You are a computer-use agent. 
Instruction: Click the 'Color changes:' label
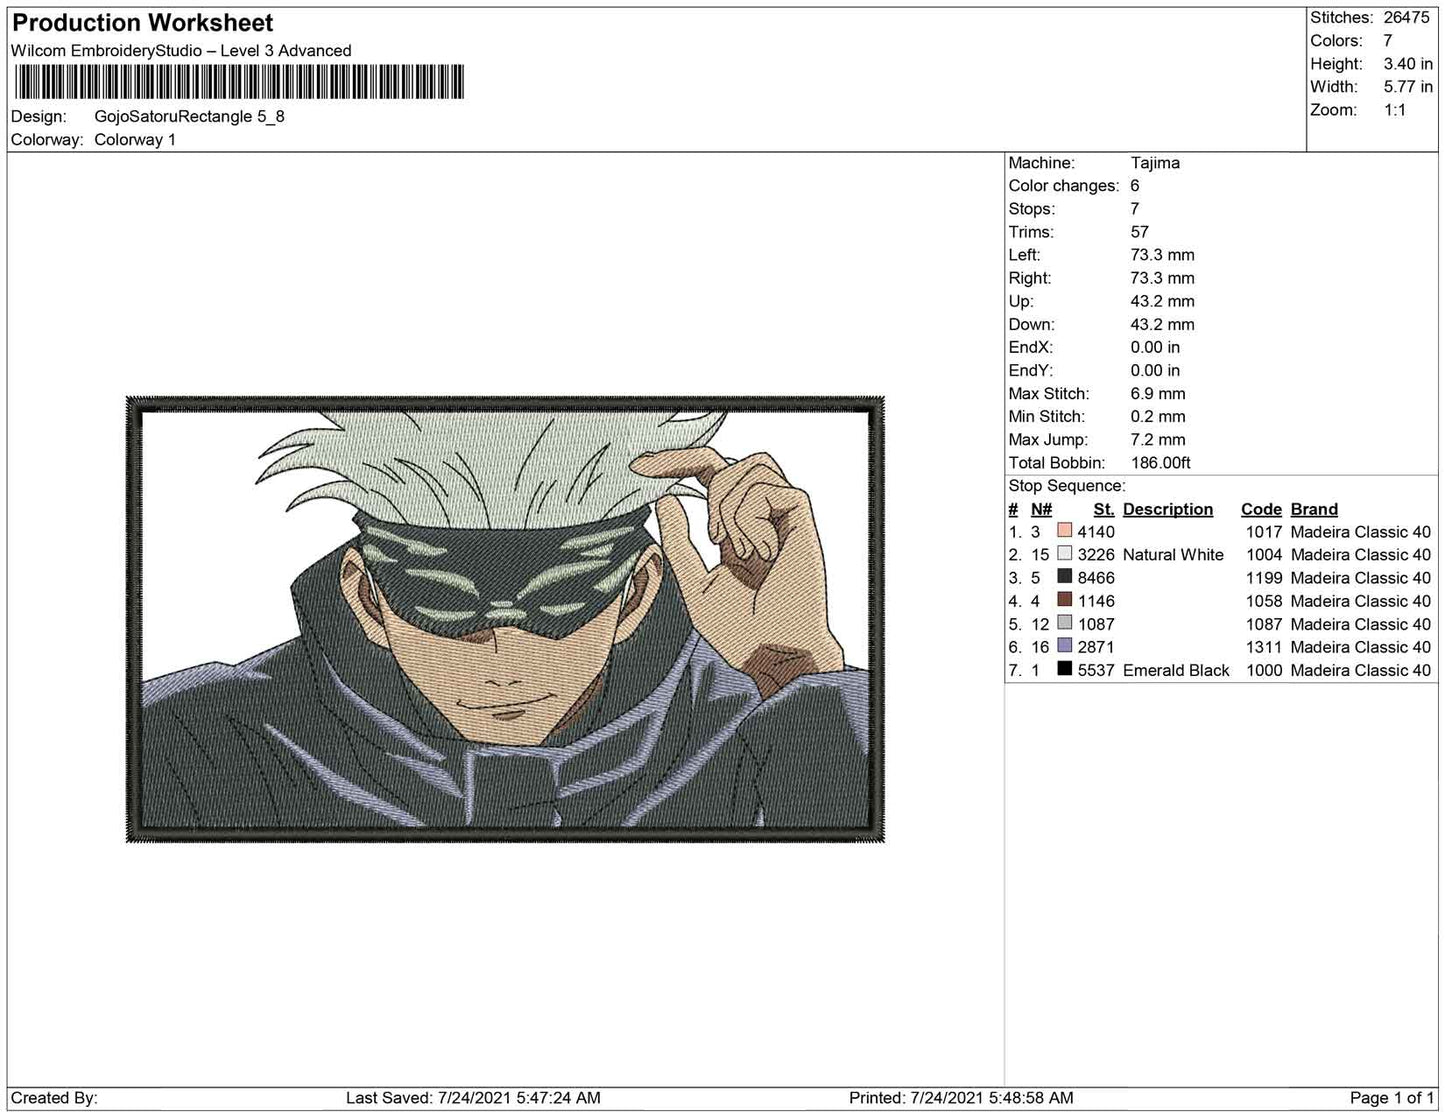[1064, 185]
